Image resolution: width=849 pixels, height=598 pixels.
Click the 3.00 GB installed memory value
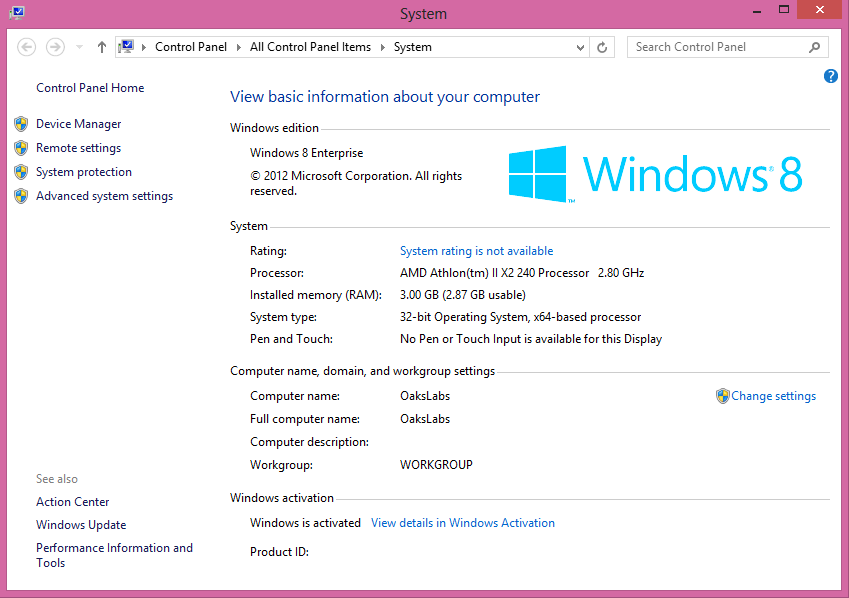[x=463, y=295]
